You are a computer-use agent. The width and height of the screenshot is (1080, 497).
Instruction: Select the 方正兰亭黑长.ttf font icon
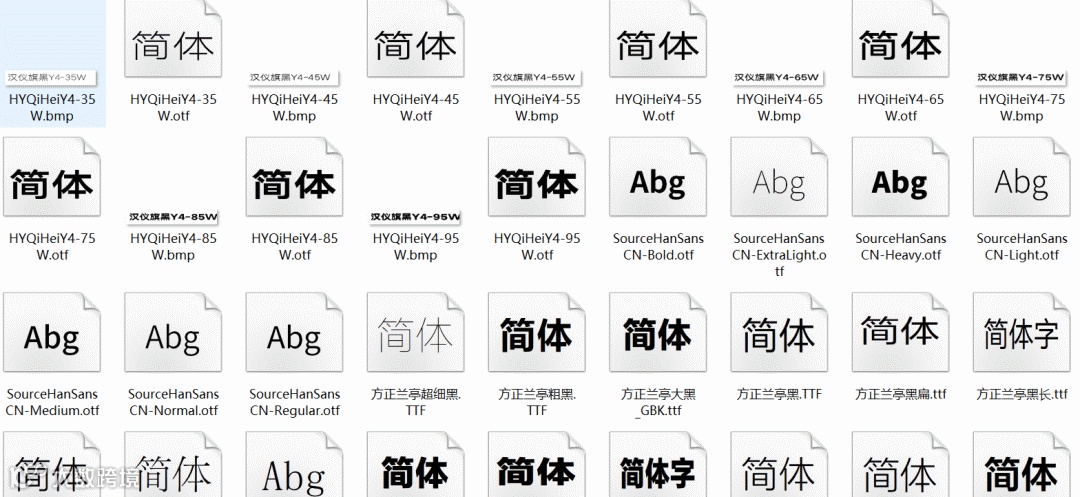click(1022, 332)
